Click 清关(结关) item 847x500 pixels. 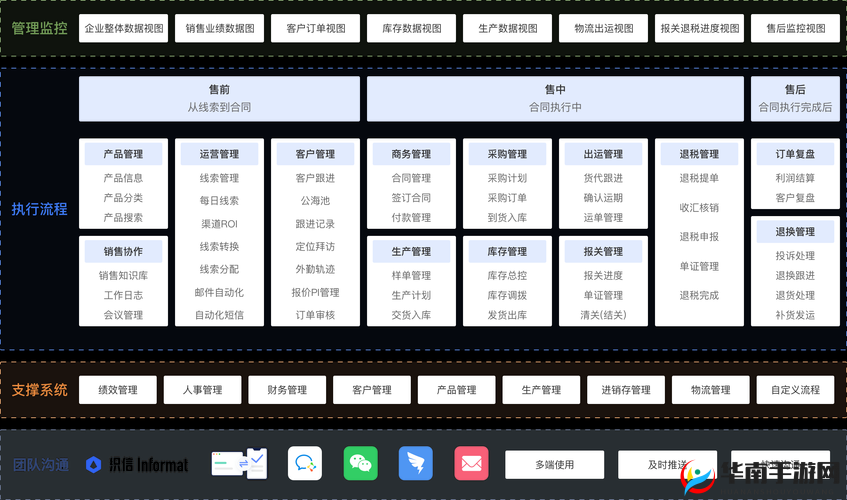pos(603,315)
